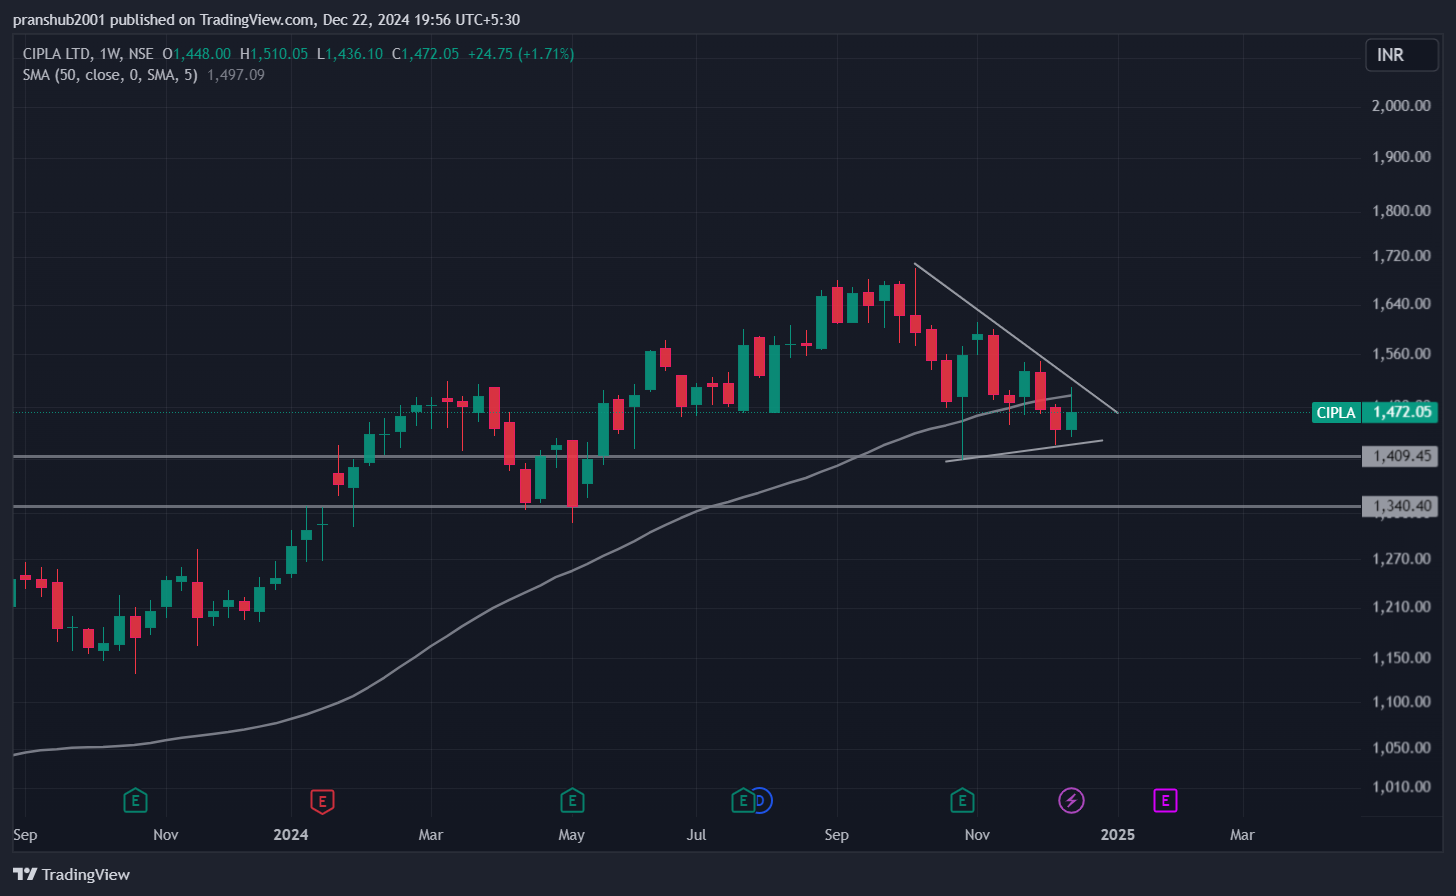Click the 1,720.00 price axis label
The width and height of the screenshot is (1456, 896).
pos(1401,257)
